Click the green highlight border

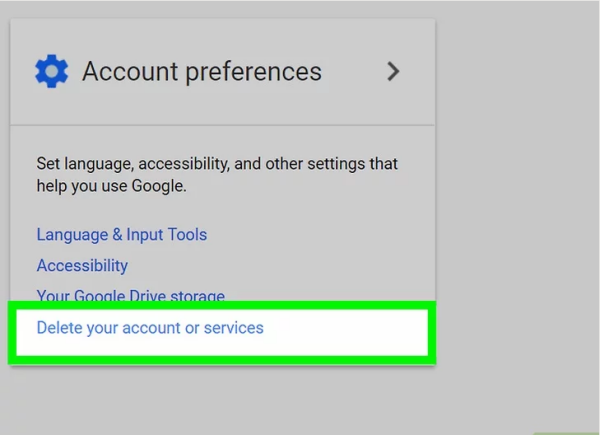pyautogui.click(x=222, y=305)
